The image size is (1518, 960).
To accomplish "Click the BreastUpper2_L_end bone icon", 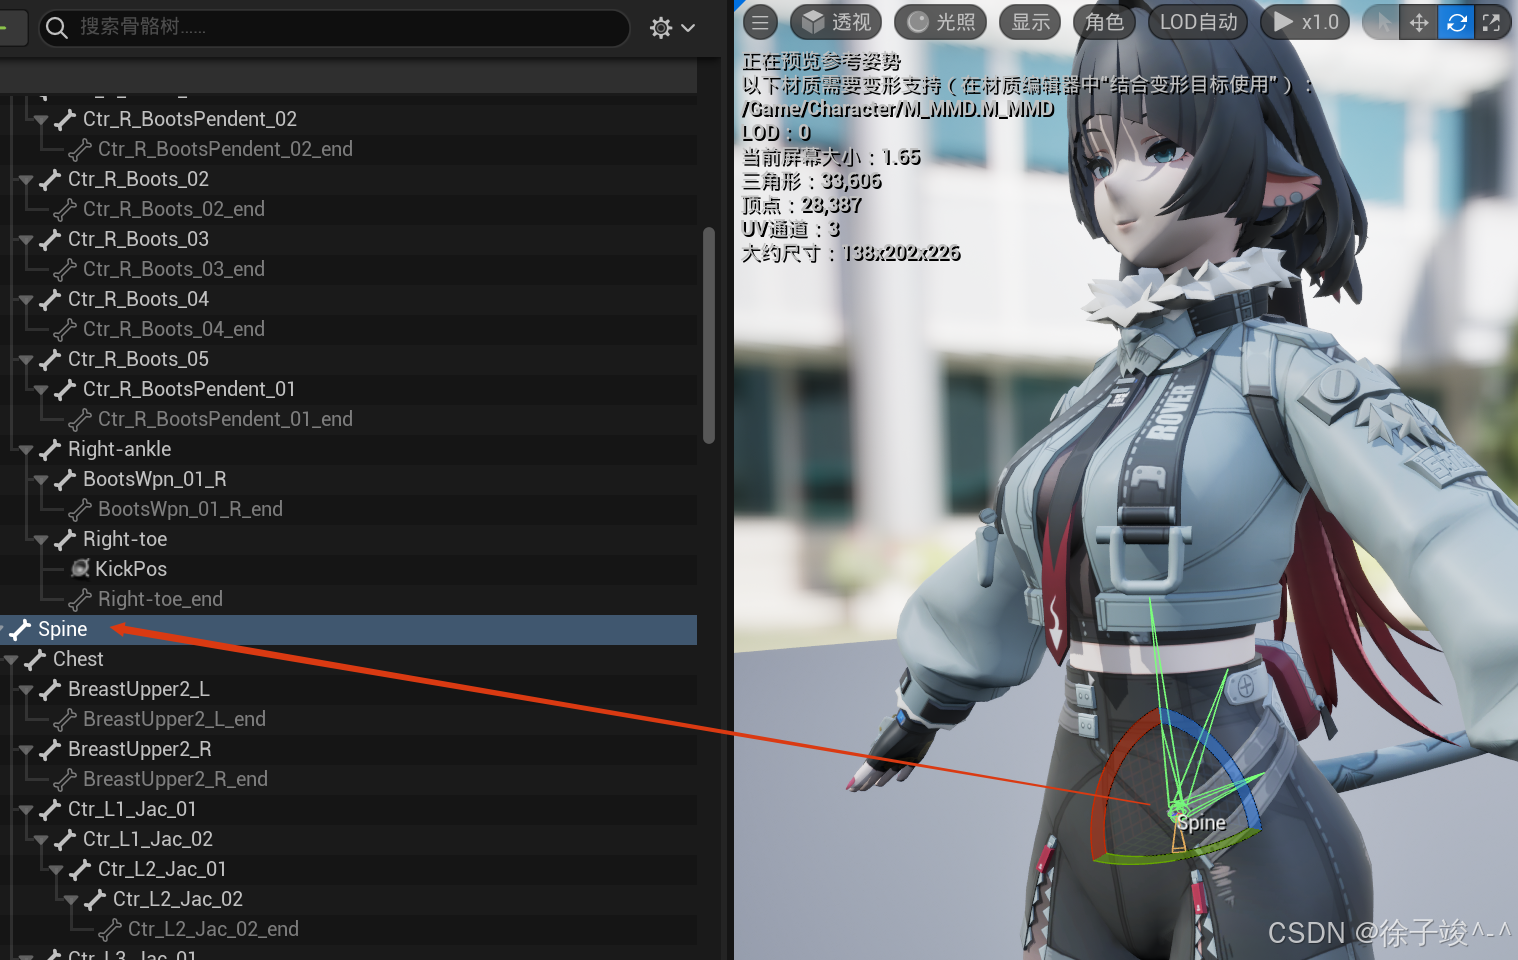I will click(65, 720).
